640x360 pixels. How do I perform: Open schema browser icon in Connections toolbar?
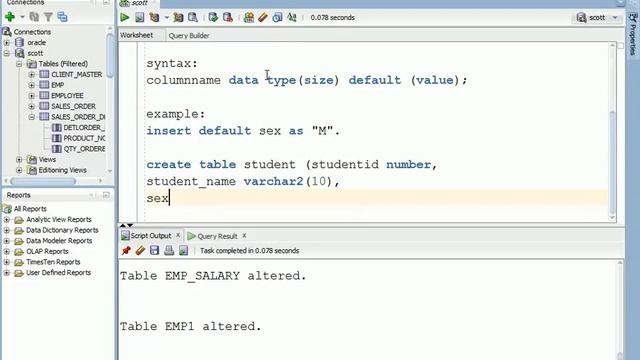point(62,17)
